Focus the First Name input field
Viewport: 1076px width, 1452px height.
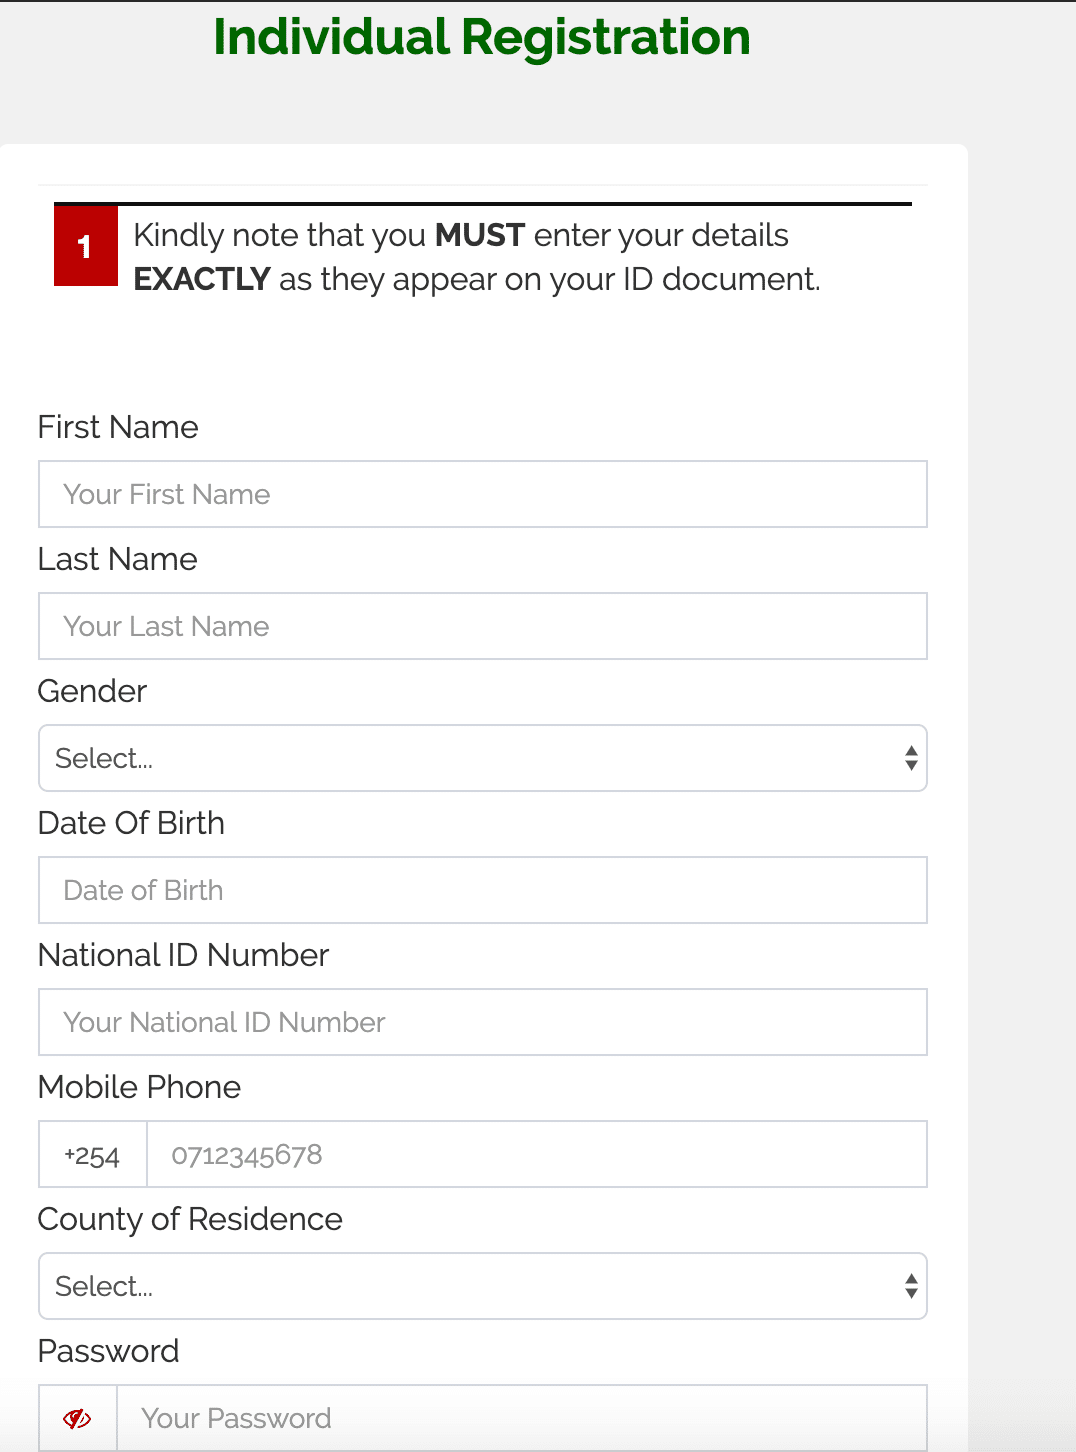[482, 494]
